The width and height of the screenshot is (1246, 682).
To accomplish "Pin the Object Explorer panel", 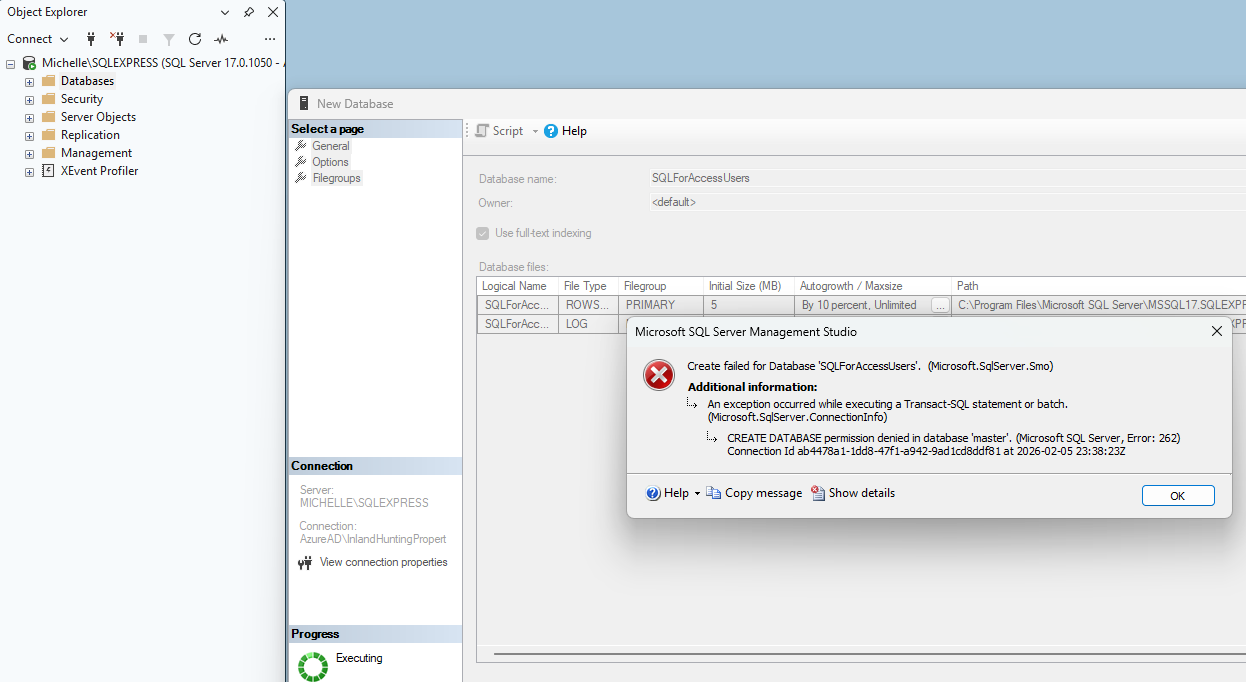I will pos(249,12).
